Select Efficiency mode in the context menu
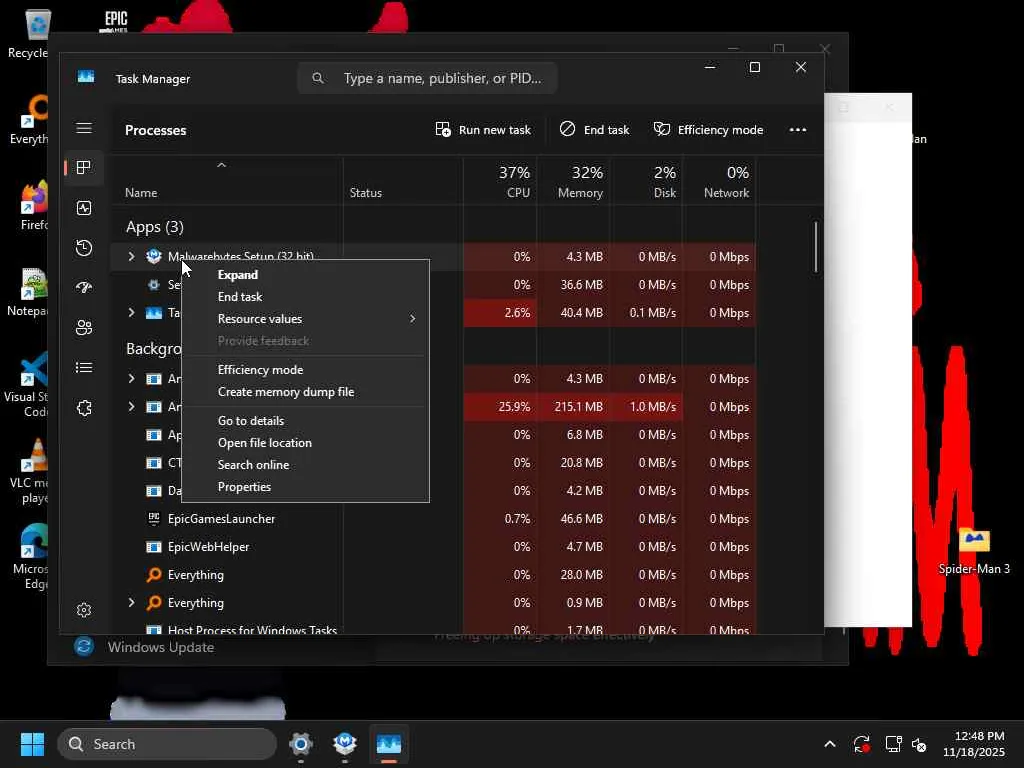This screenshot has height=768, width=1024. (305, 370)
